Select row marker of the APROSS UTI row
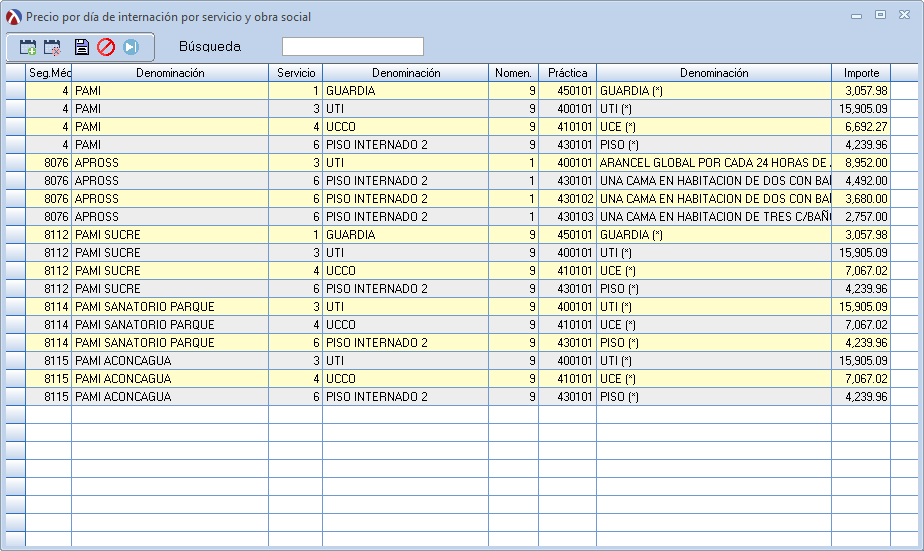Image resolution: width=924 pixels, height=551 pixels. (16, 163)
